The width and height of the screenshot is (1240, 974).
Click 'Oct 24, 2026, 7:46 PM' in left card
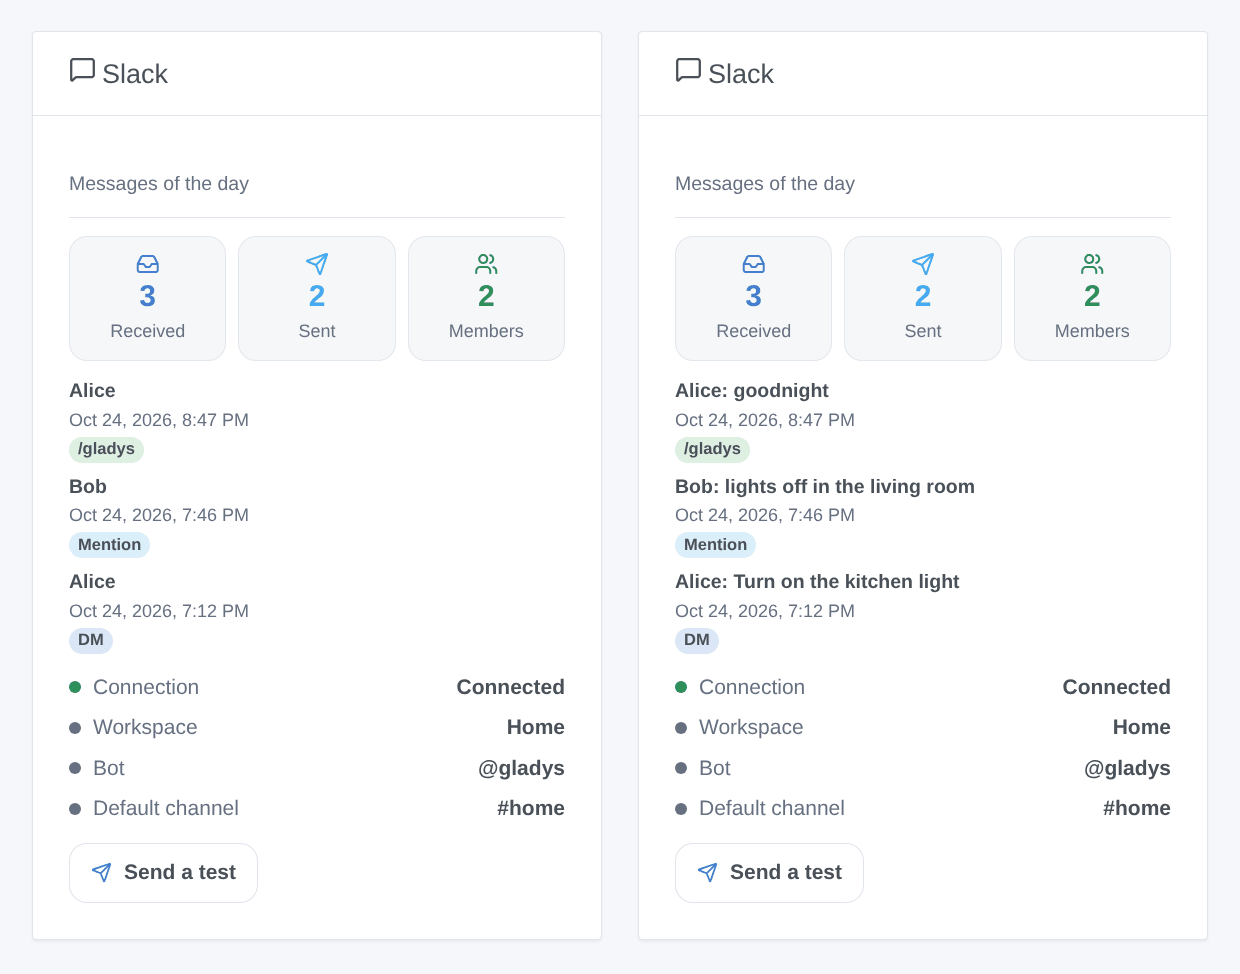click(159, 515)
